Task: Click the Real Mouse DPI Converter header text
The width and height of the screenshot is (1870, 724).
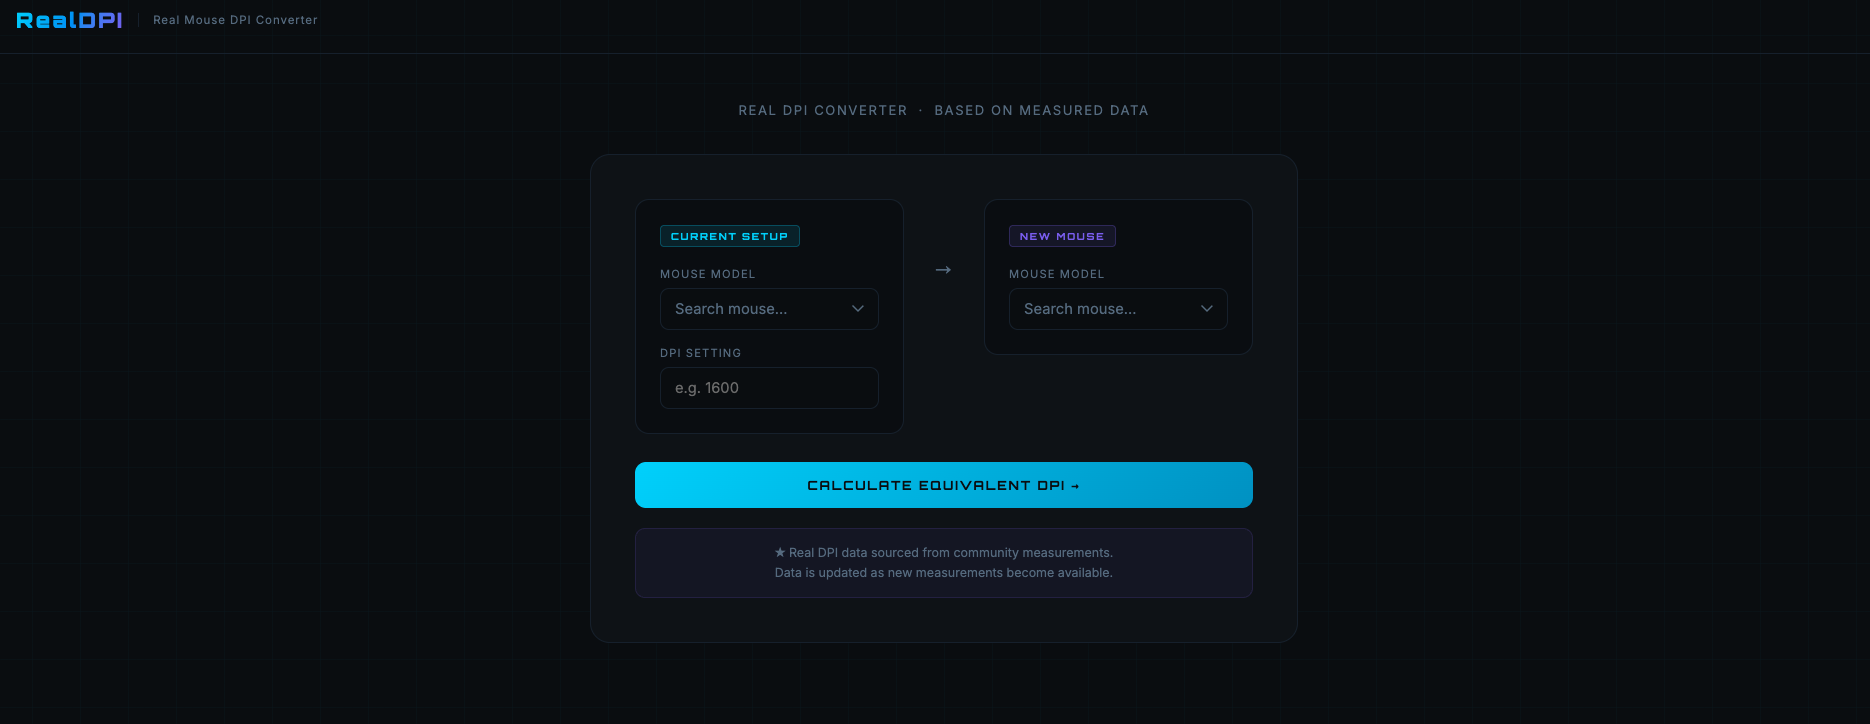Action: [x=235, y=19]
